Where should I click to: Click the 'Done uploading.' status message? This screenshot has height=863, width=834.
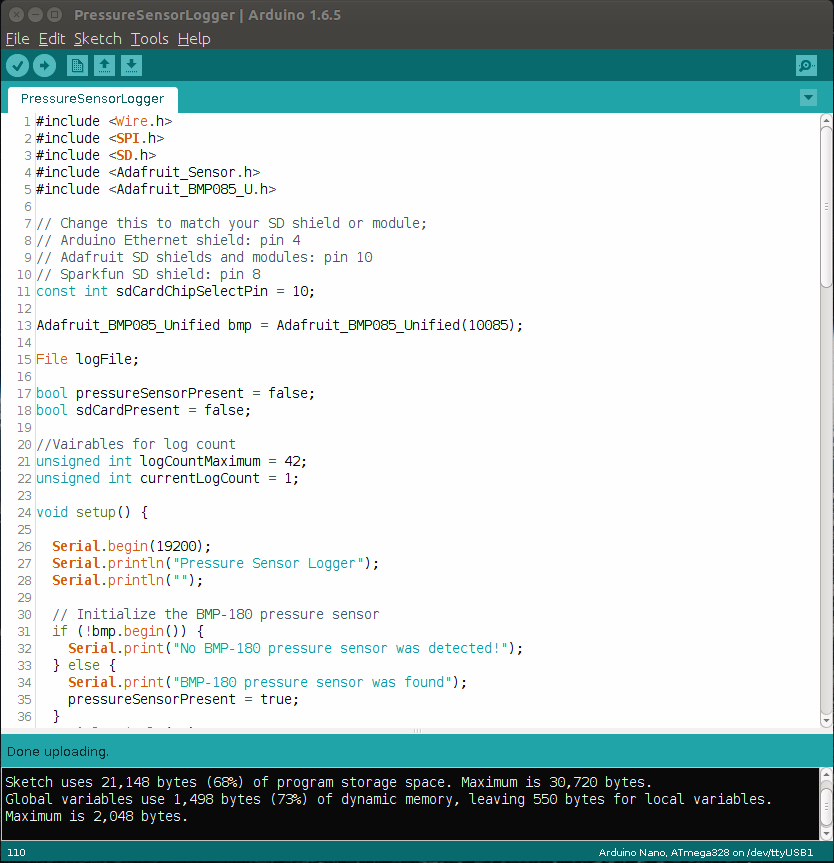point(58,752)
